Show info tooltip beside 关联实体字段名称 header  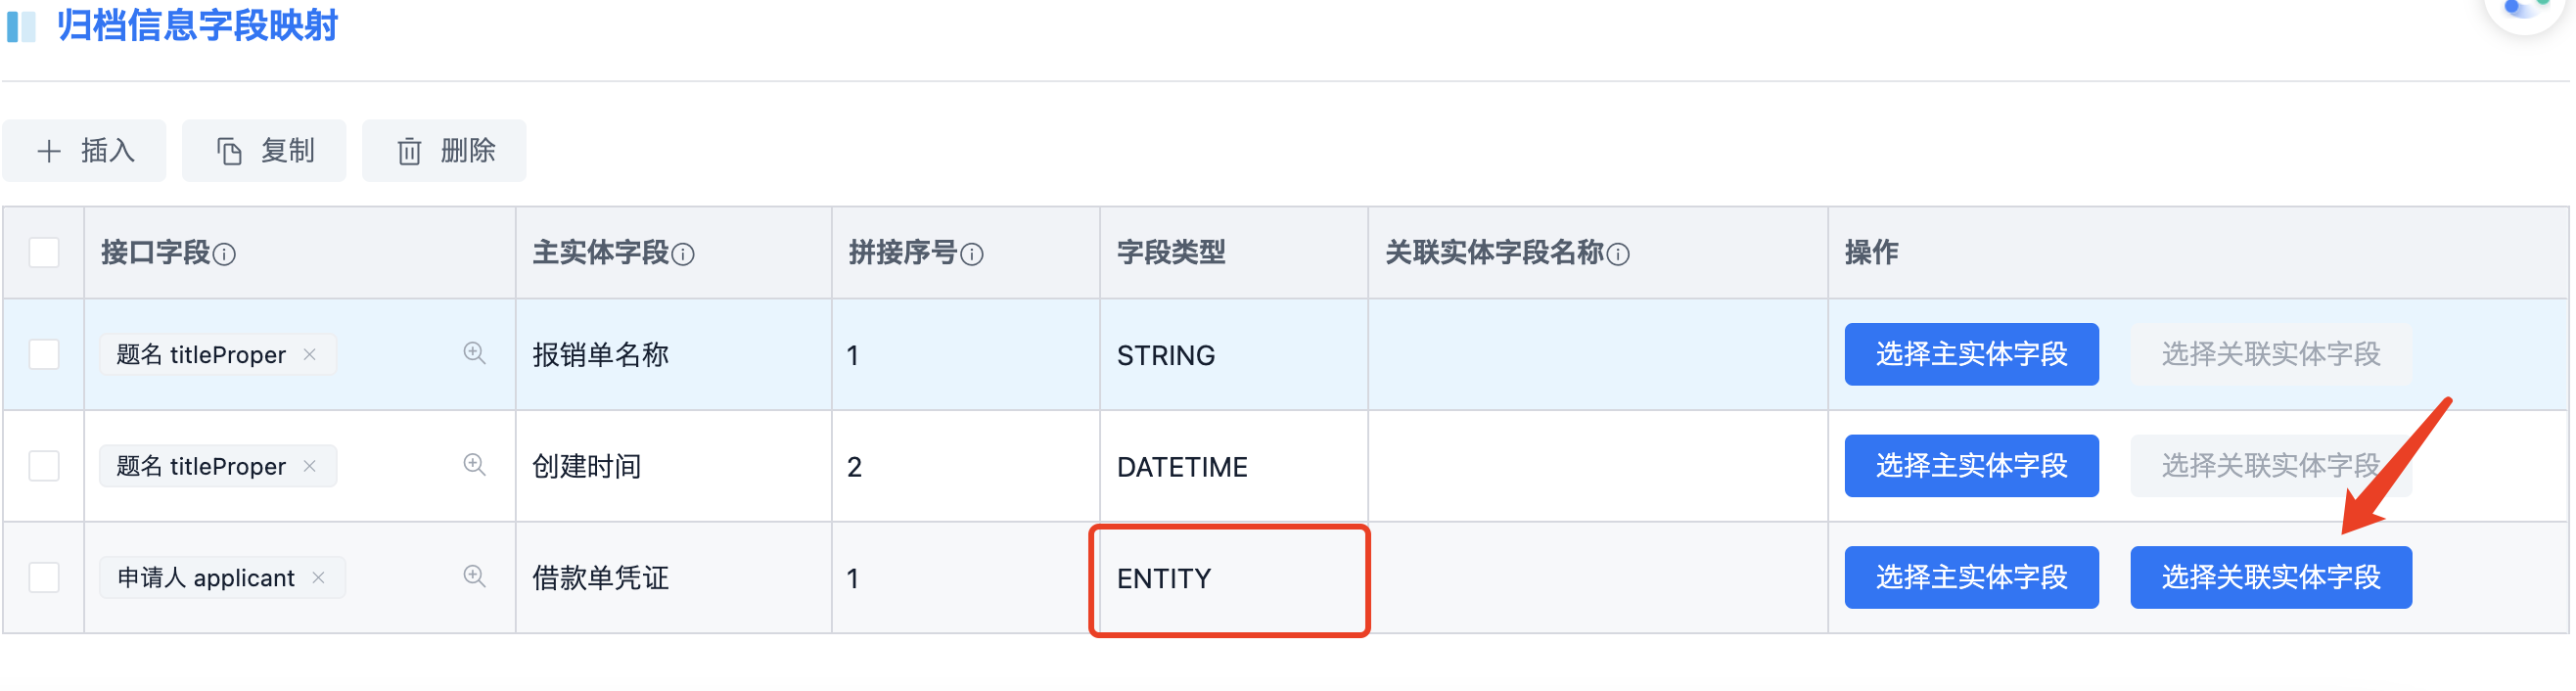(1618, 255)
